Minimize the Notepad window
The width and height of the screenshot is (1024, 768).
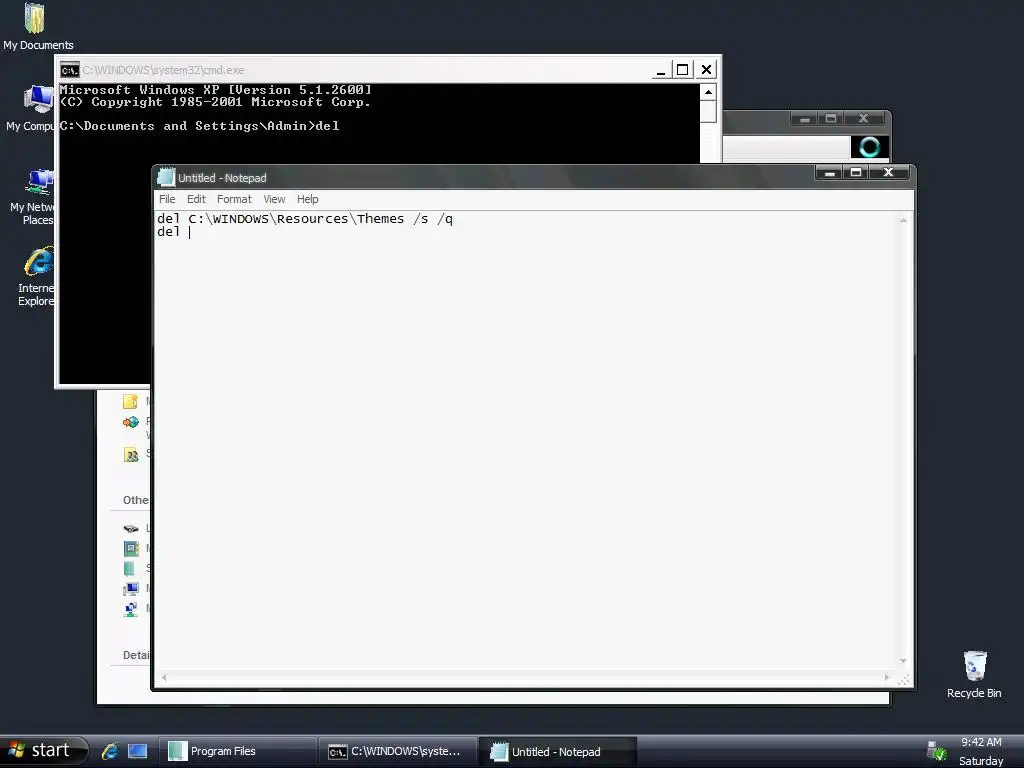tap(829, 172)
